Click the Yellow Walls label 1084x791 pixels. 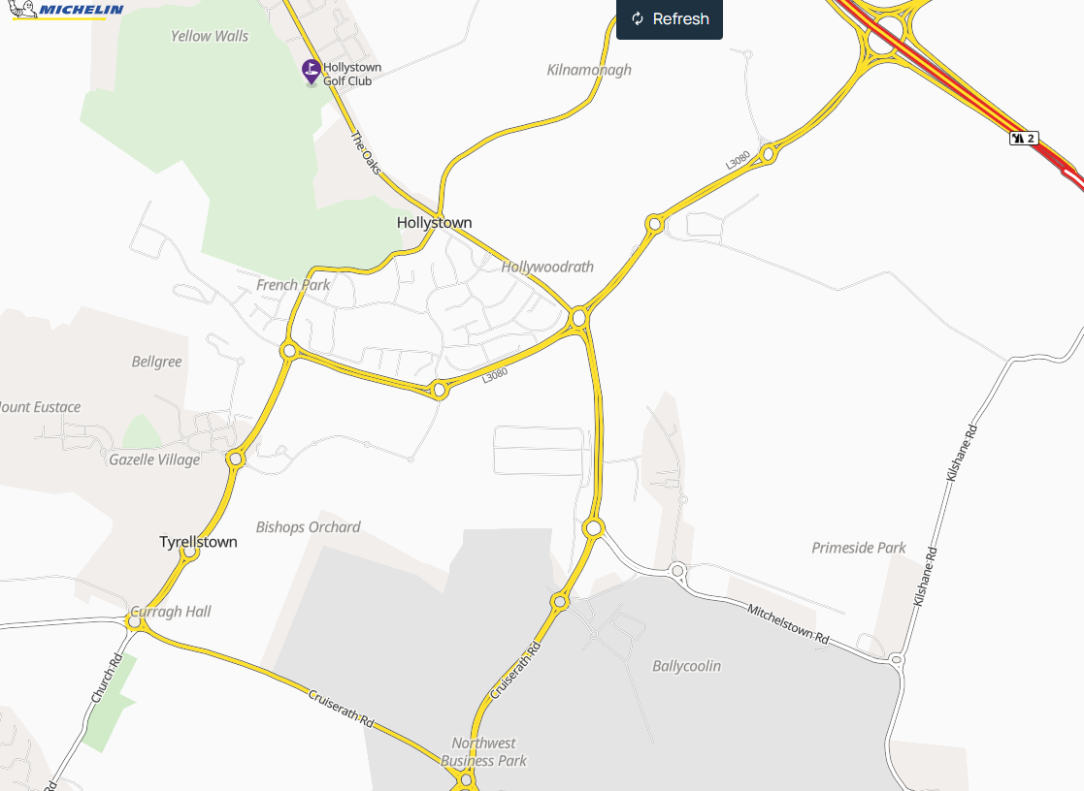(209, 36)
